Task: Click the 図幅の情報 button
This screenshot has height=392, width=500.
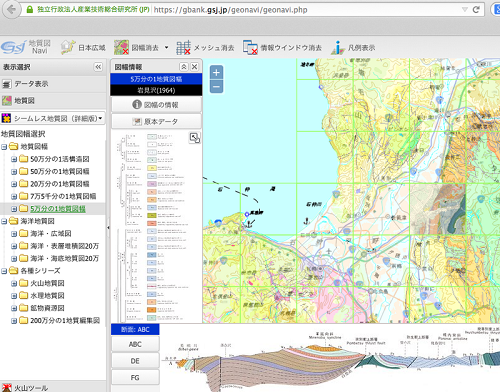Action: click(x=156, y=105)
